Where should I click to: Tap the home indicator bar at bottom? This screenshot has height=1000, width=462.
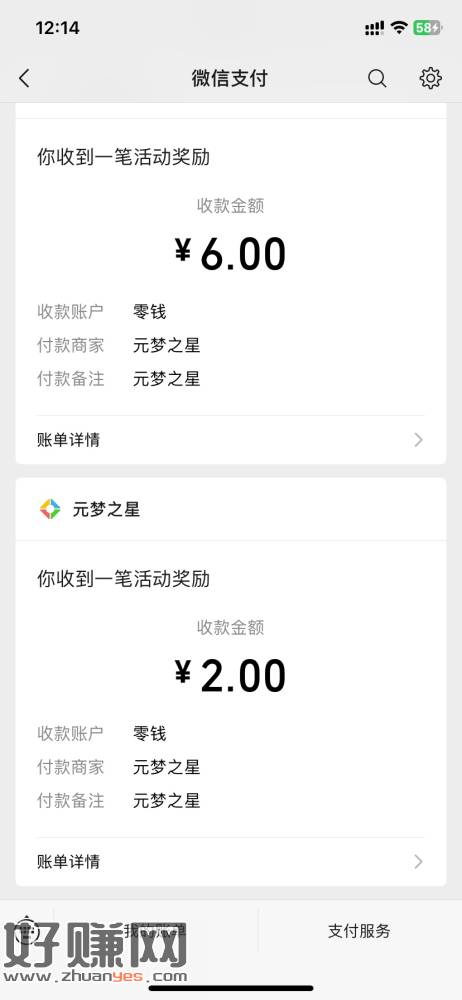coord(231,989)
